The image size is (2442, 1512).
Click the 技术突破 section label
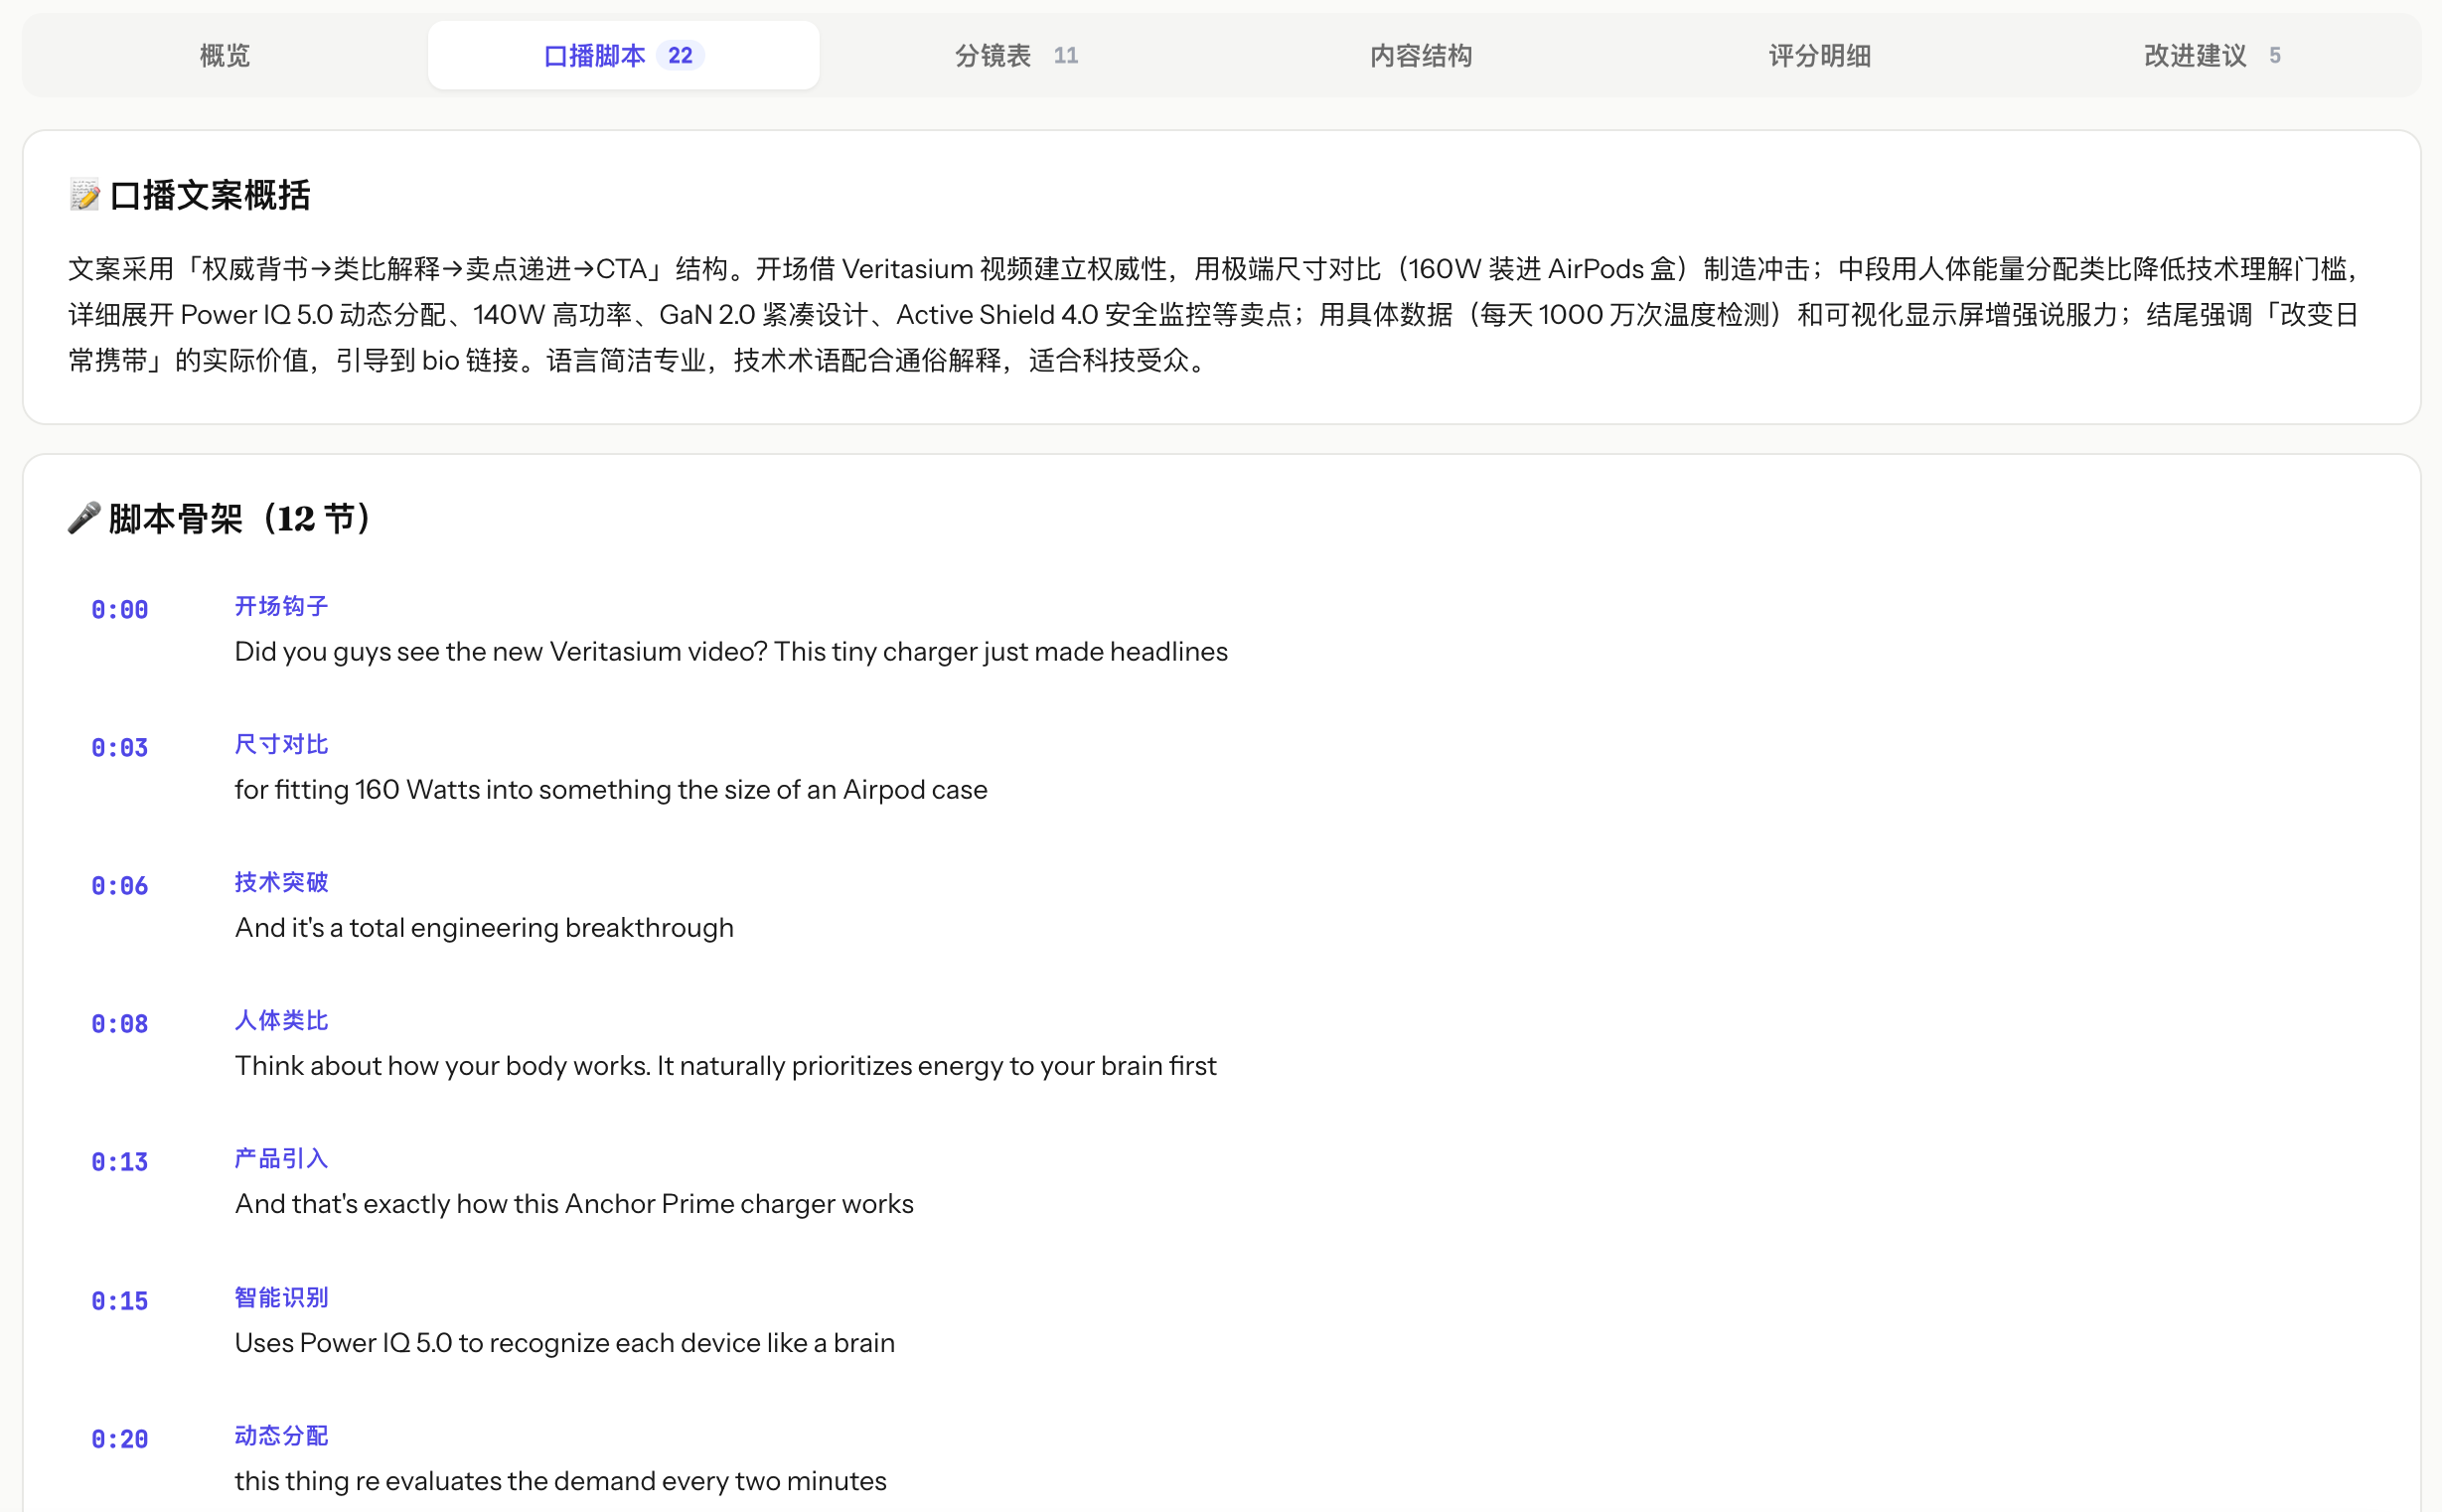click(x=281, y=882)
